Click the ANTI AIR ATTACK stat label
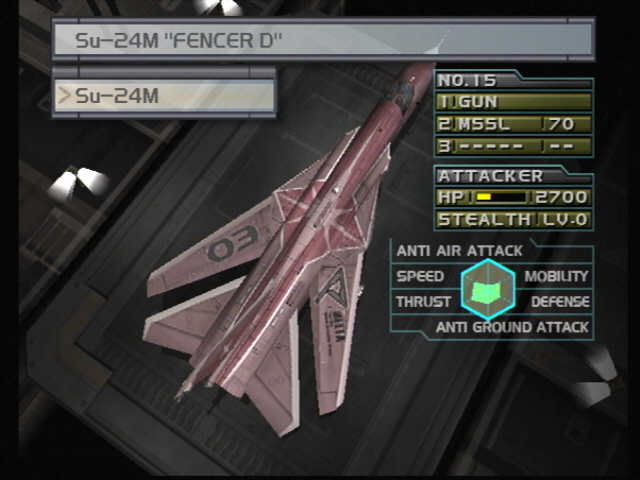This screenshot has height=480, width=640. (x=459, y=251)
